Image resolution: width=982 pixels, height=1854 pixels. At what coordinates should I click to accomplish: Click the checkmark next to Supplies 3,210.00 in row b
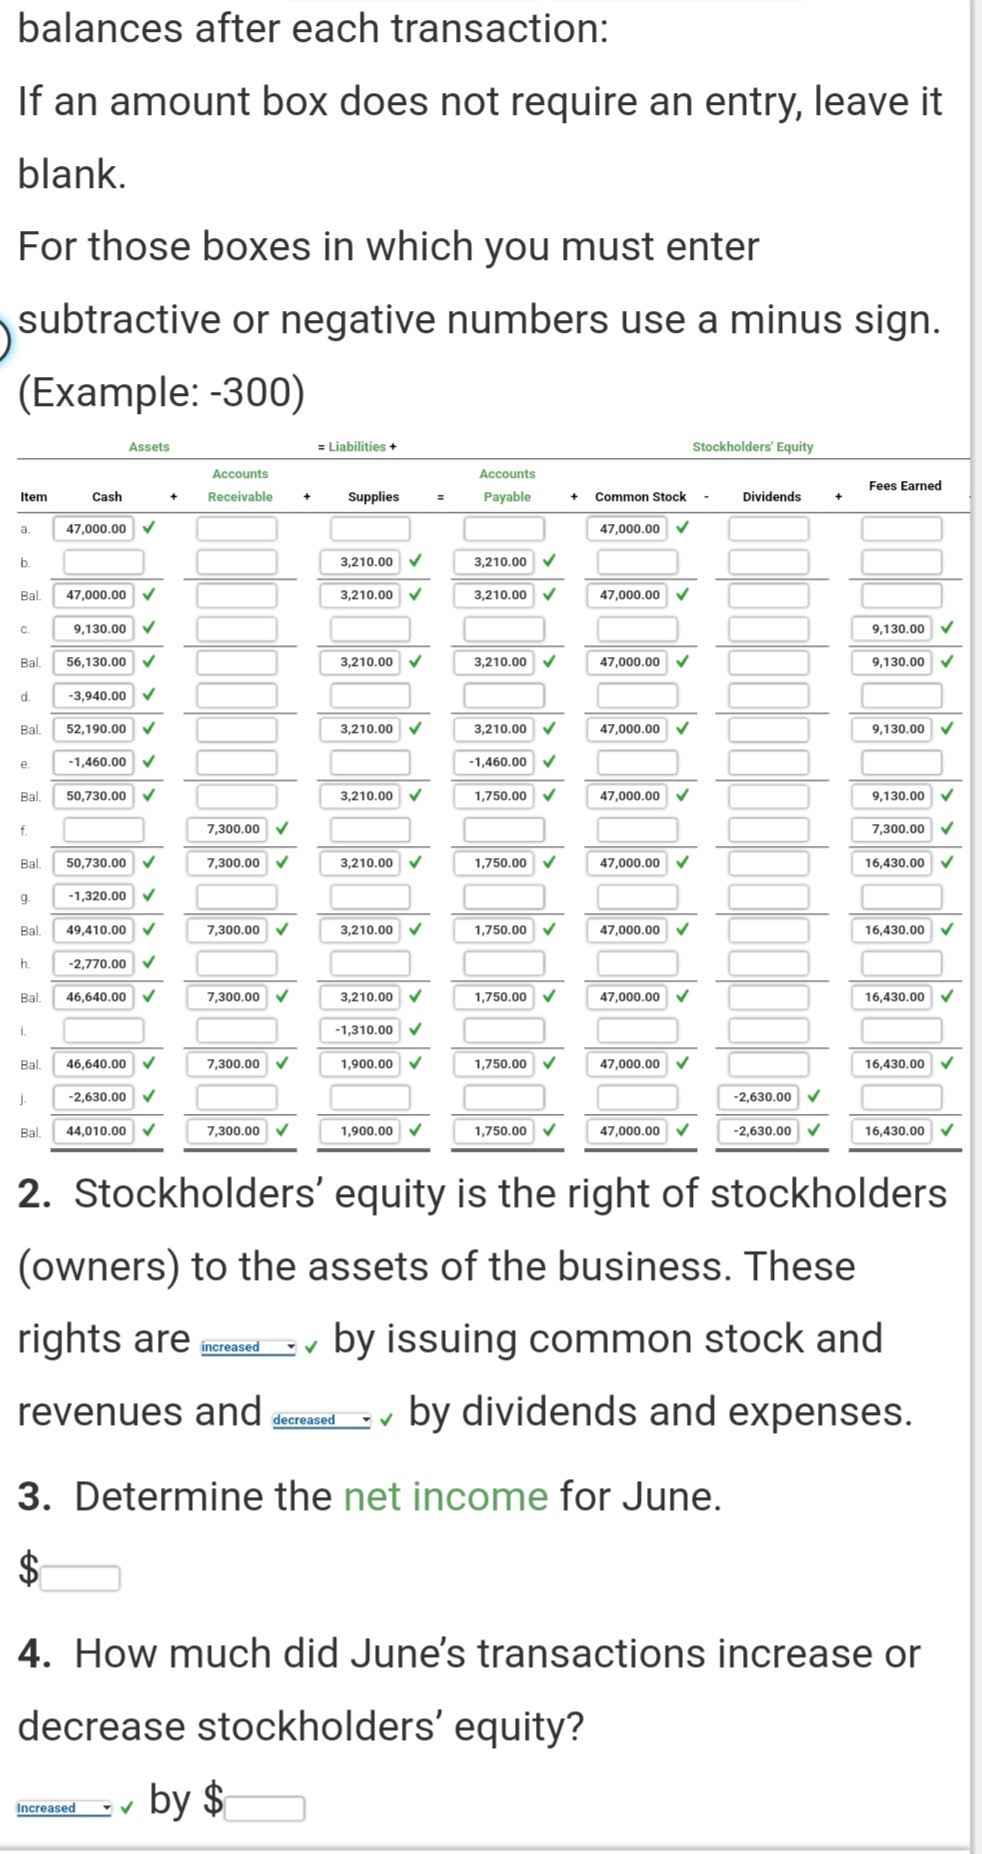tap(416, 562)
